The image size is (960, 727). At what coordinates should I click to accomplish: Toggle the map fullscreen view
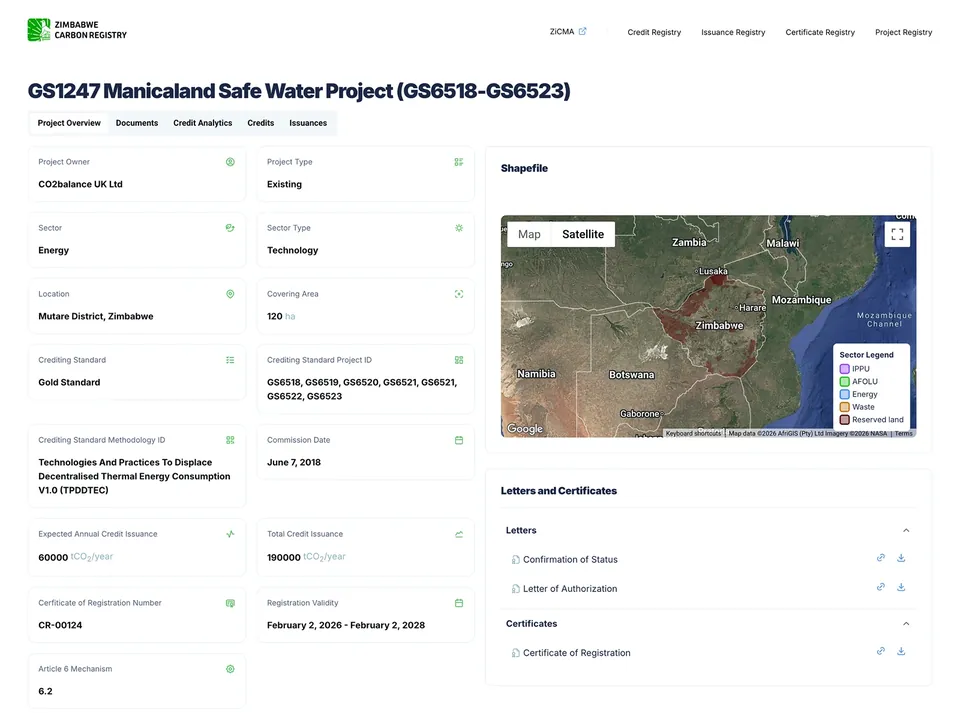click(897, 234)
